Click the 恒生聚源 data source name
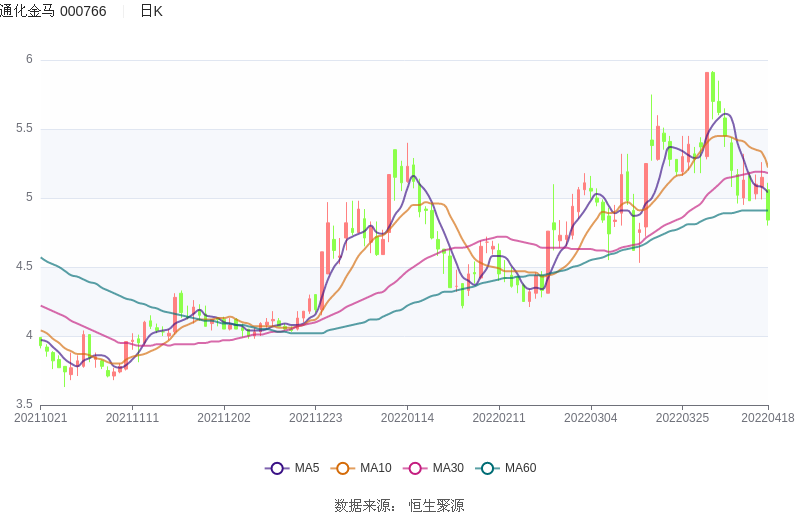 pyautogui.click(x=436, y=506)
